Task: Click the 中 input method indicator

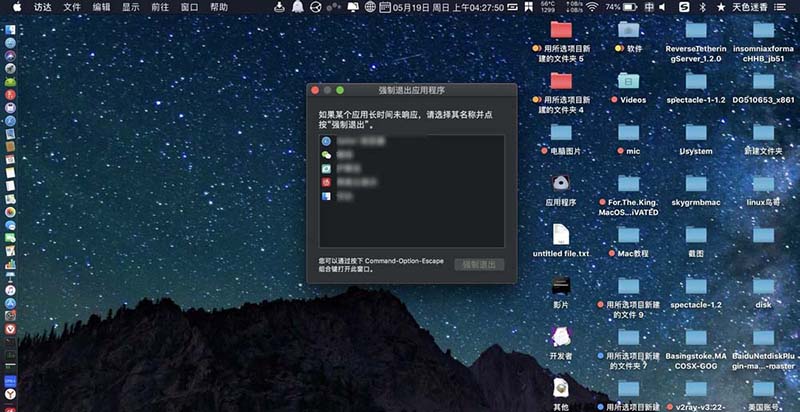Action: click(649, 7)
